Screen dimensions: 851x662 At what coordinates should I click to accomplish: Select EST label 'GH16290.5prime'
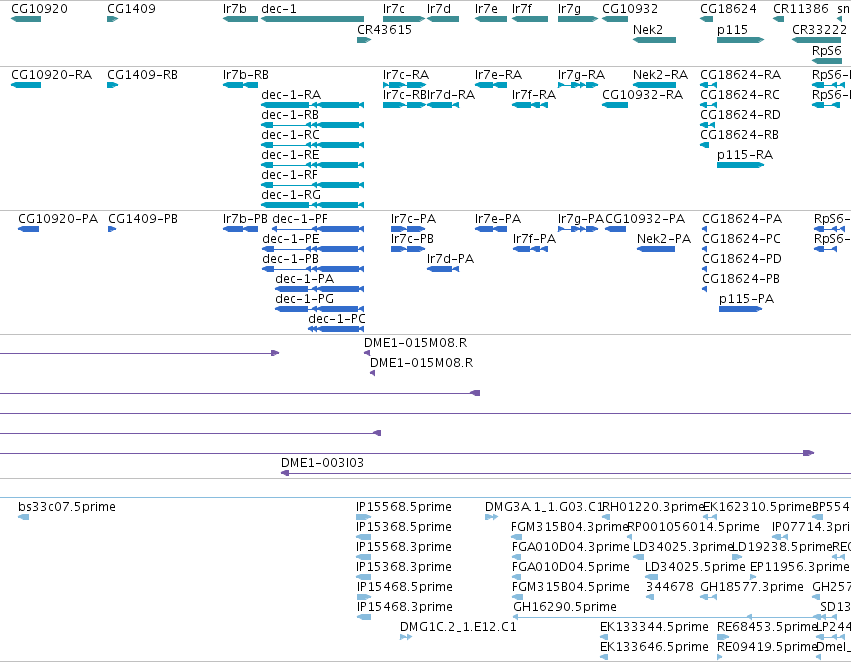coord(565,607)
